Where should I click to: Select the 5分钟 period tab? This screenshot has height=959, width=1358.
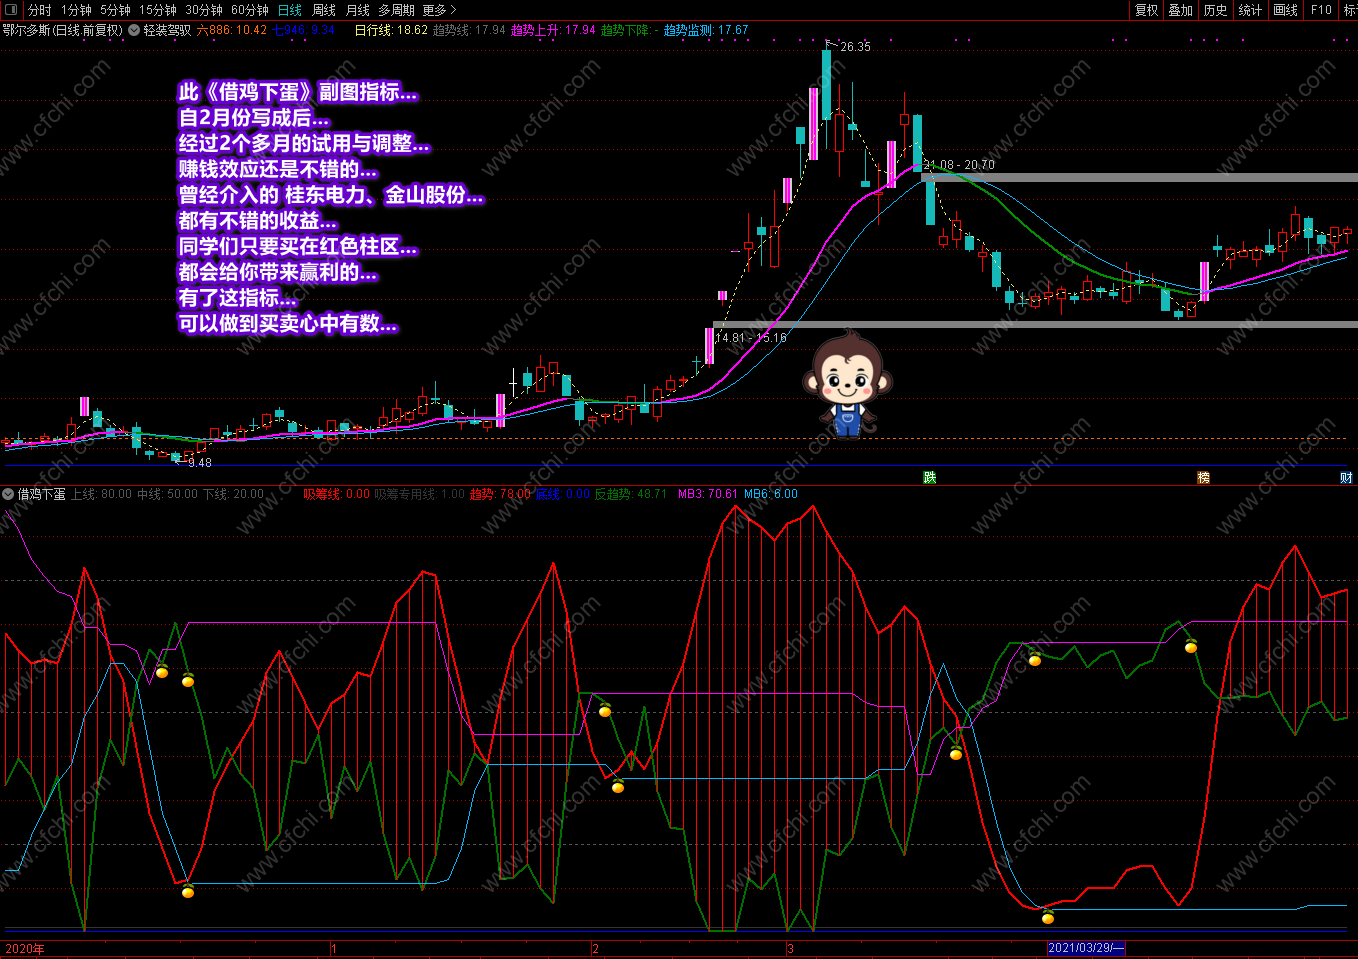pyautogui.click(x=115, y=10)
